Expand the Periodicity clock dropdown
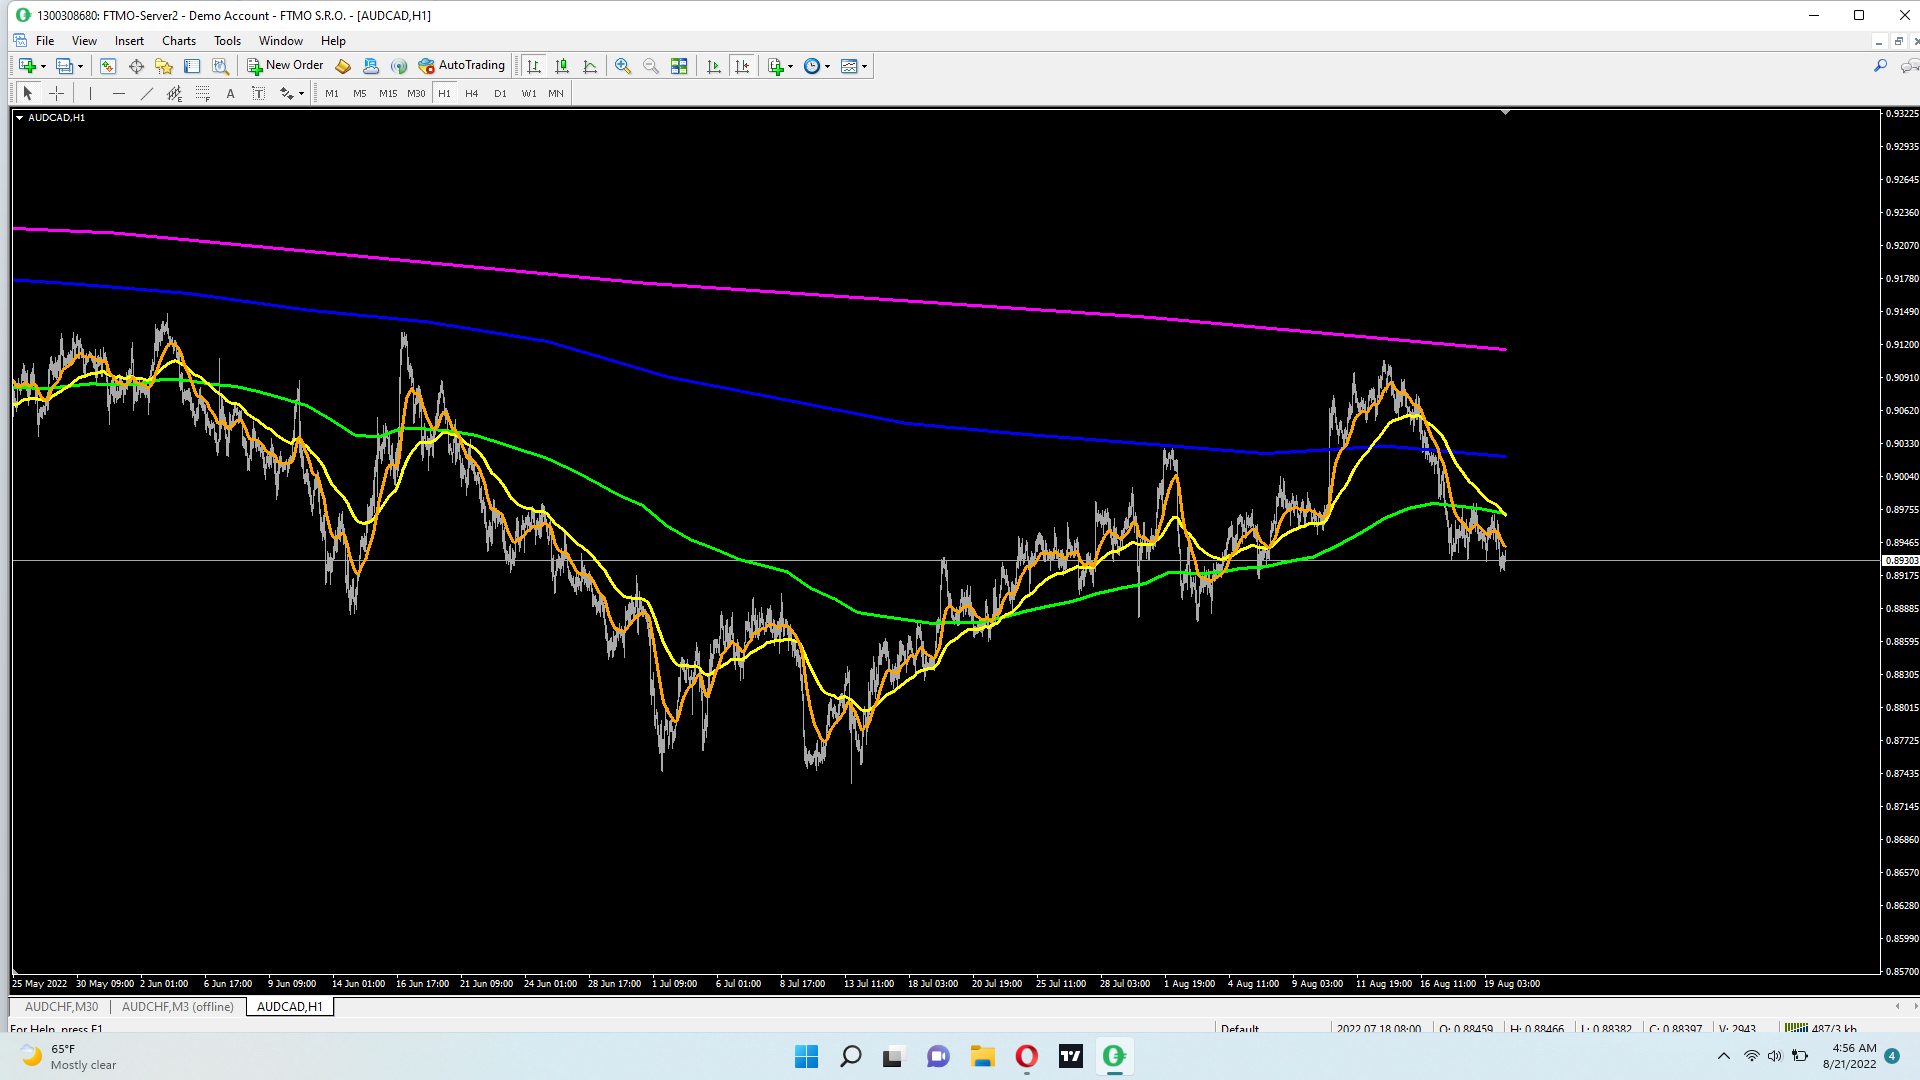 [827, 66]
